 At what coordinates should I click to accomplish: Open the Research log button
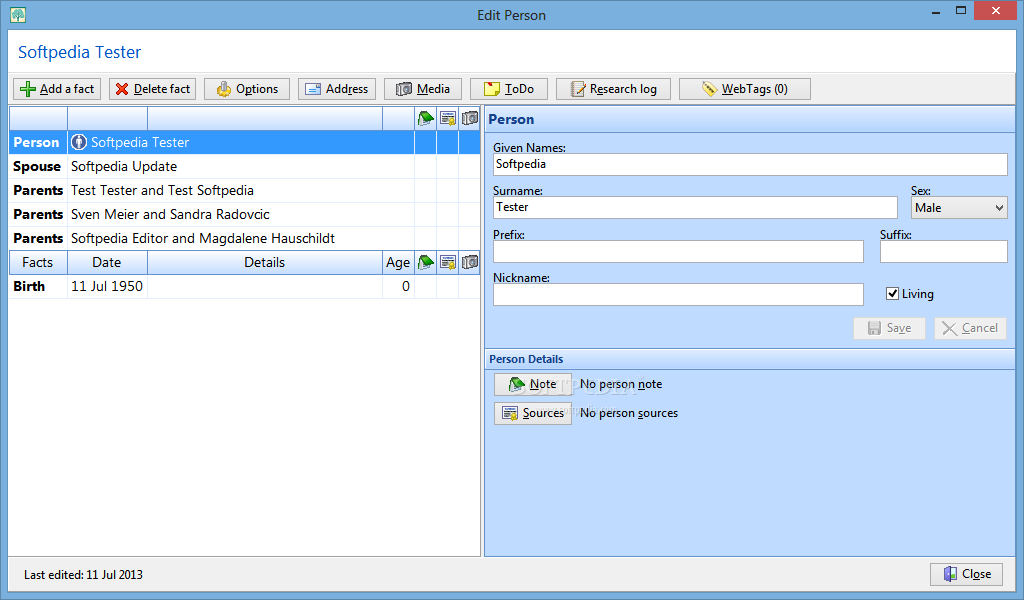coord(613,89)
